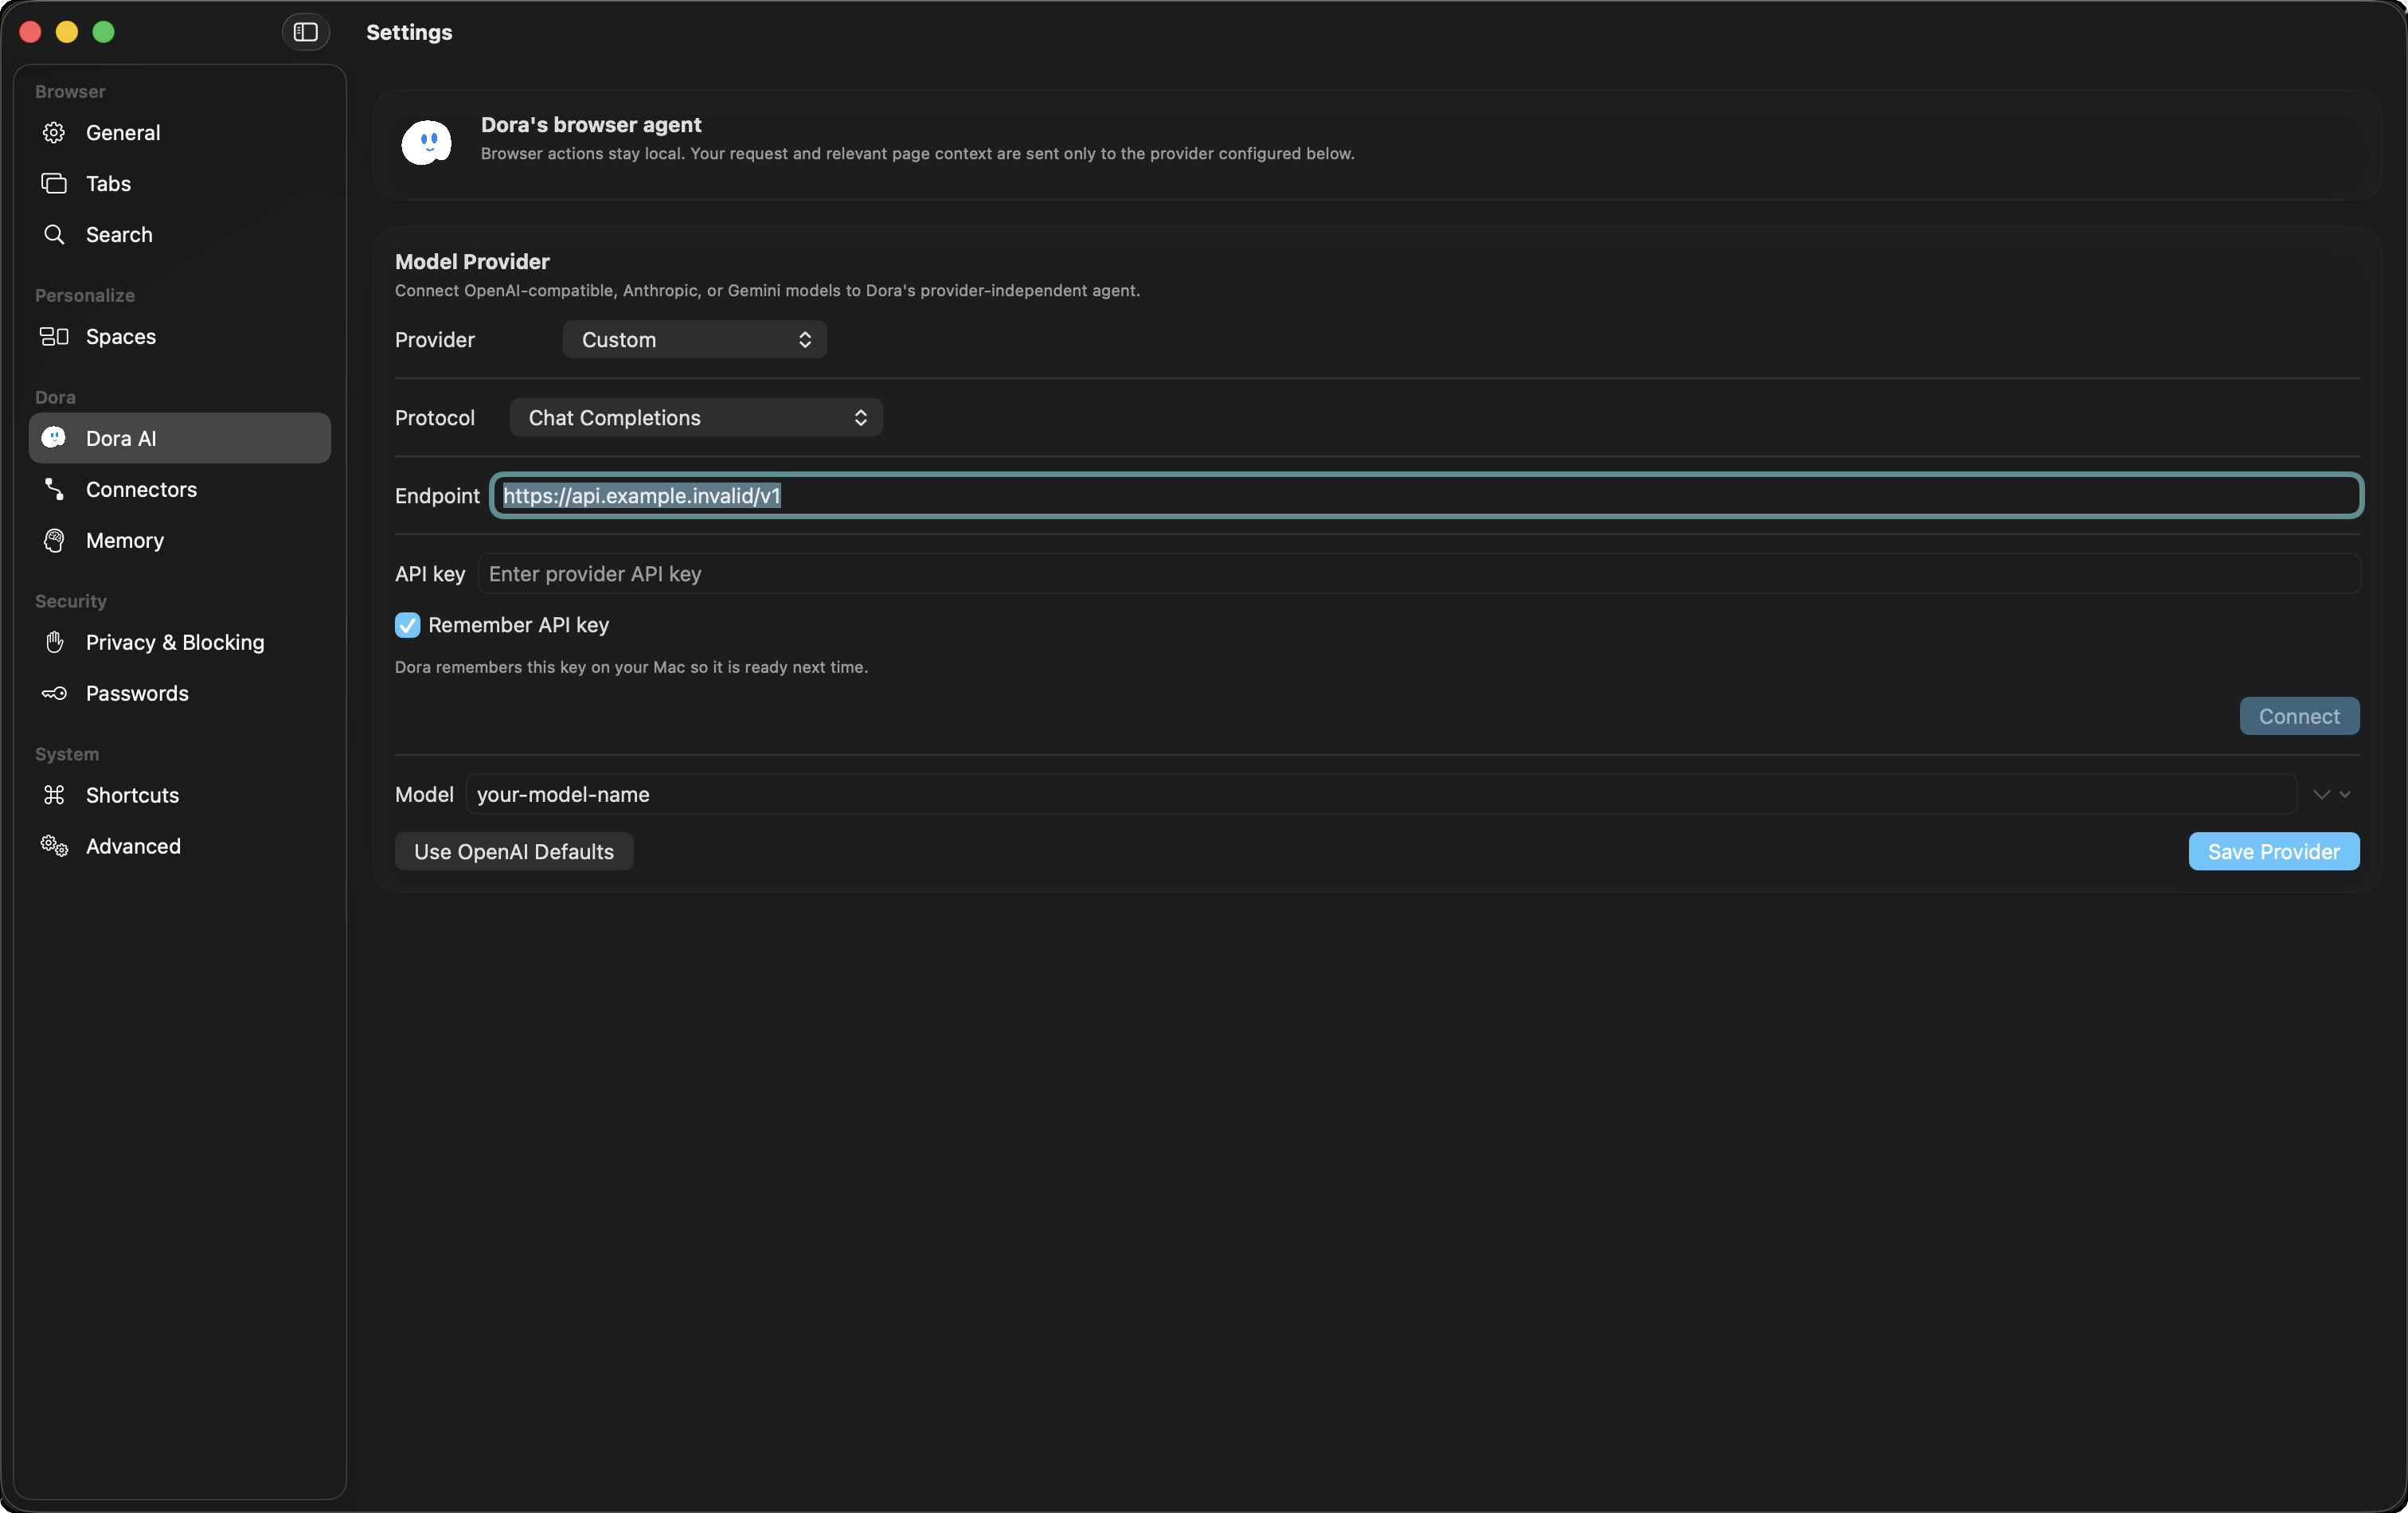Click Dora's browser agent avatar
The height and width of the screenshot is (1513, 2408).
427,142
